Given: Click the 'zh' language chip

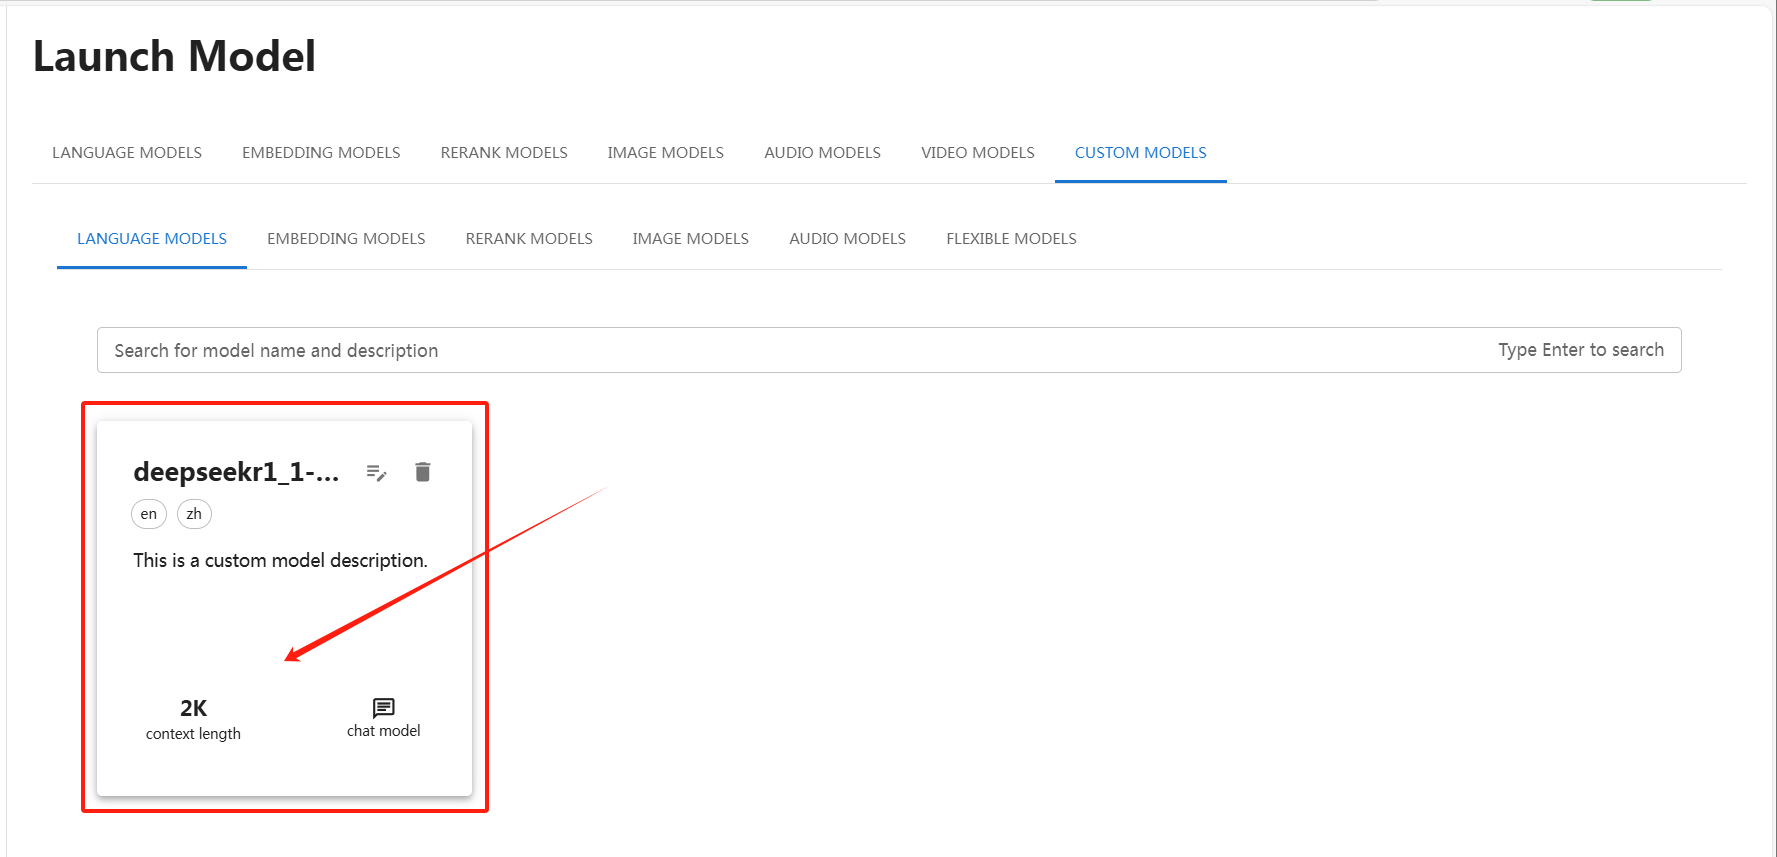Looking at the screenshot, I should click(x=194, y=514).
